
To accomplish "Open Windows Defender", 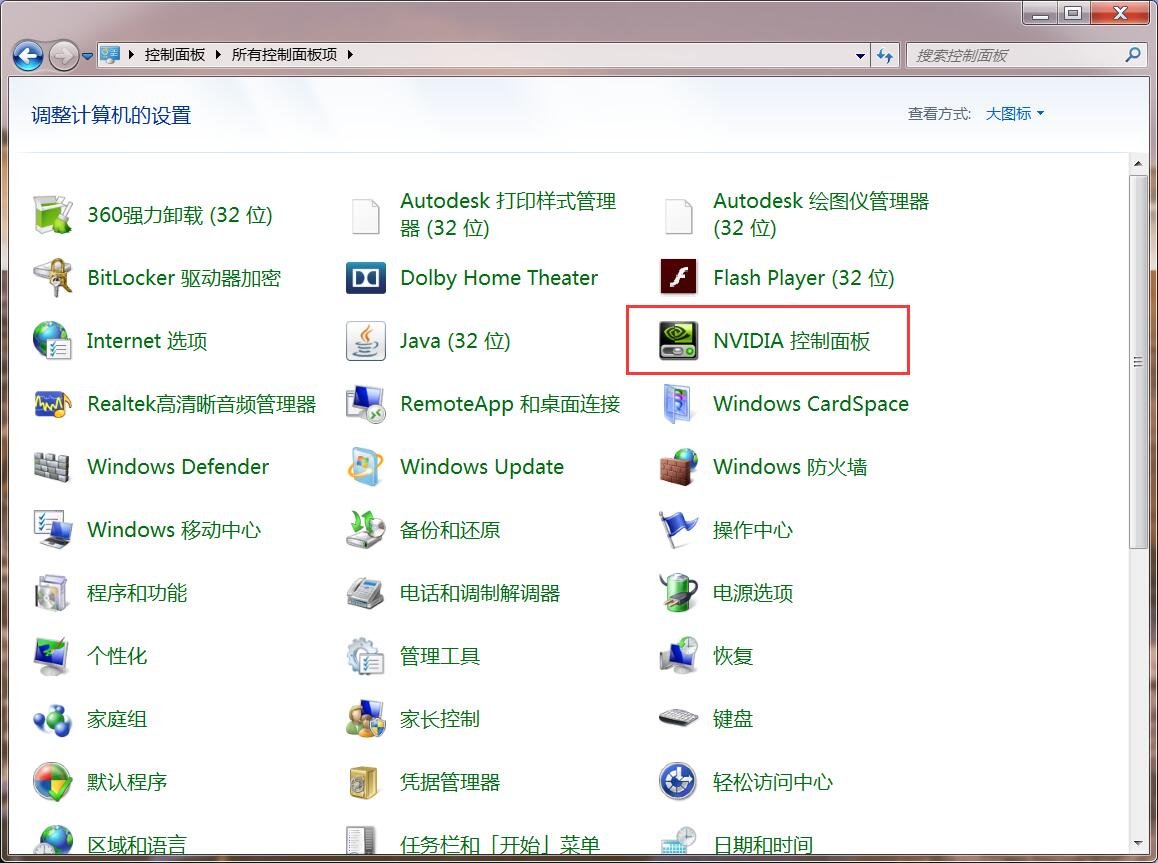I will (x=178, y=466).
